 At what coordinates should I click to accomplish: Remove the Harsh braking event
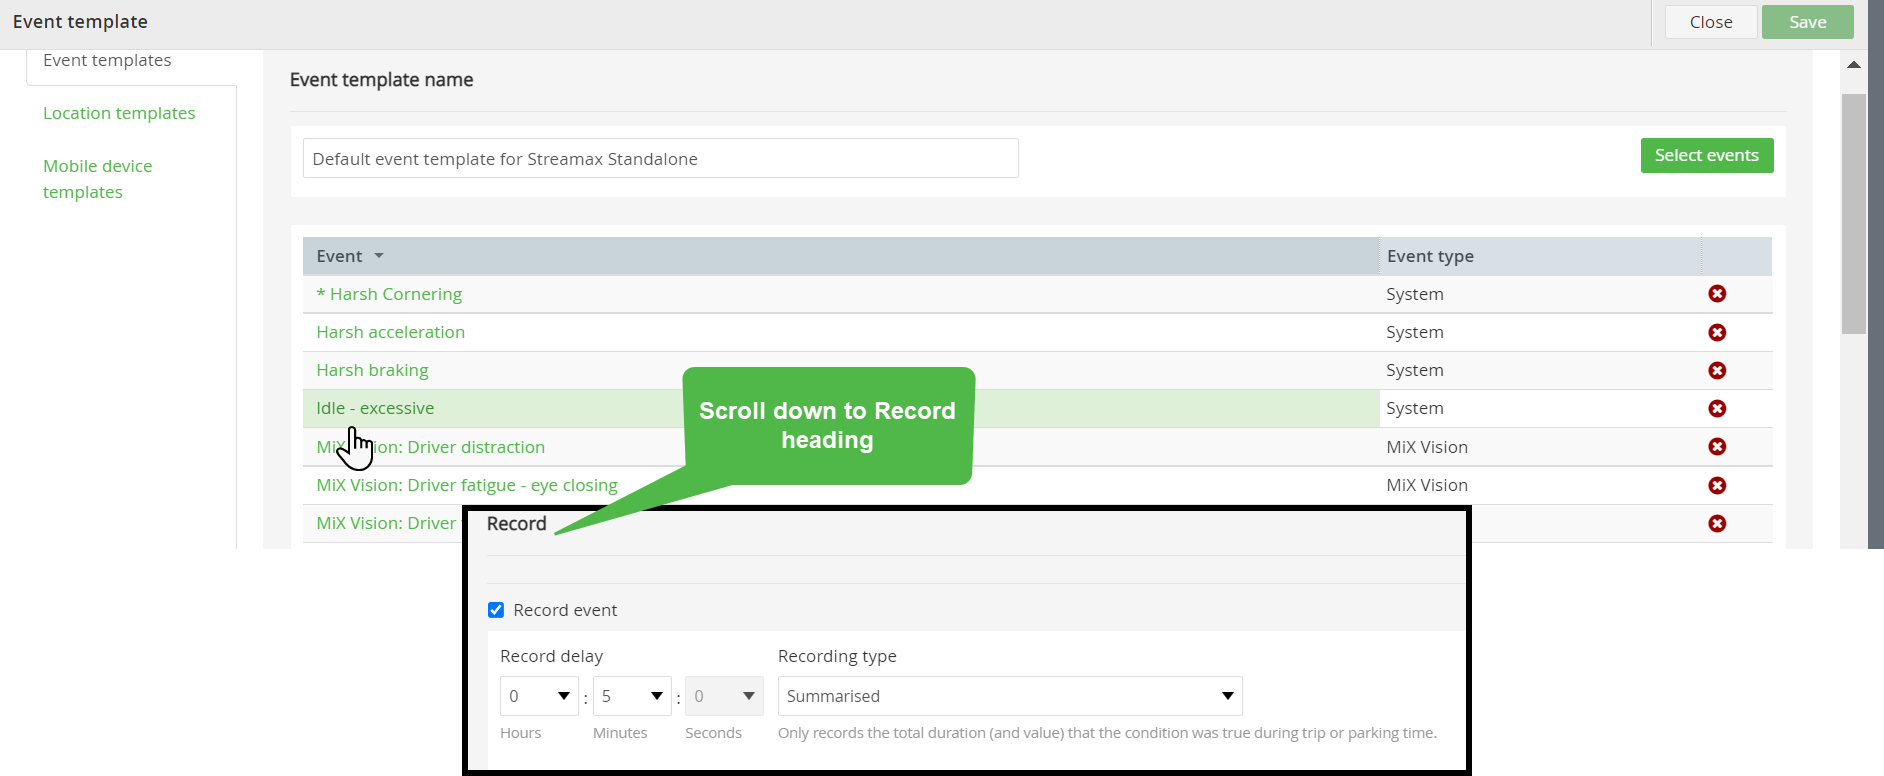pyautogui.click(x=1717, y=370)
